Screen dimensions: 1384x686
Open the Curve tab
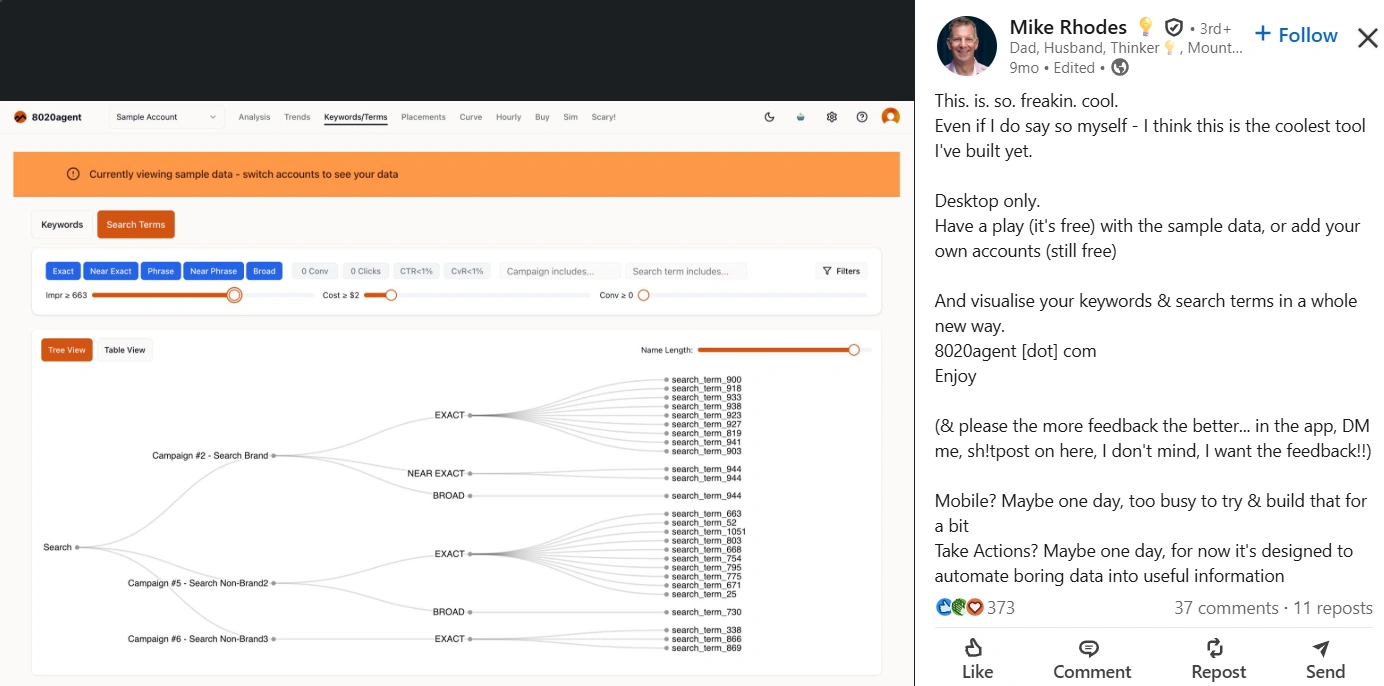click(471, 117)
